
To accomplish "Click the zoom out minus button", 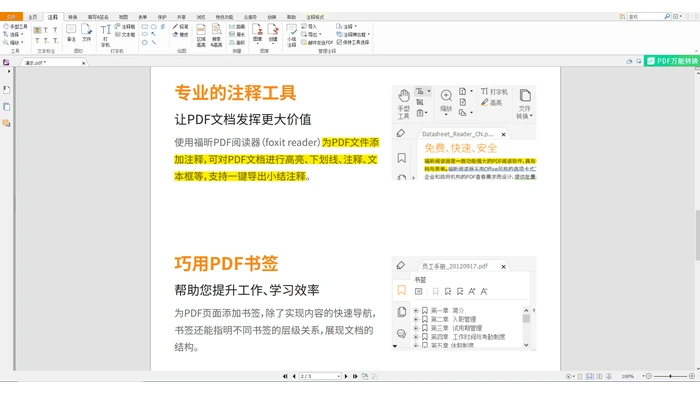I will tap(649, 376).
